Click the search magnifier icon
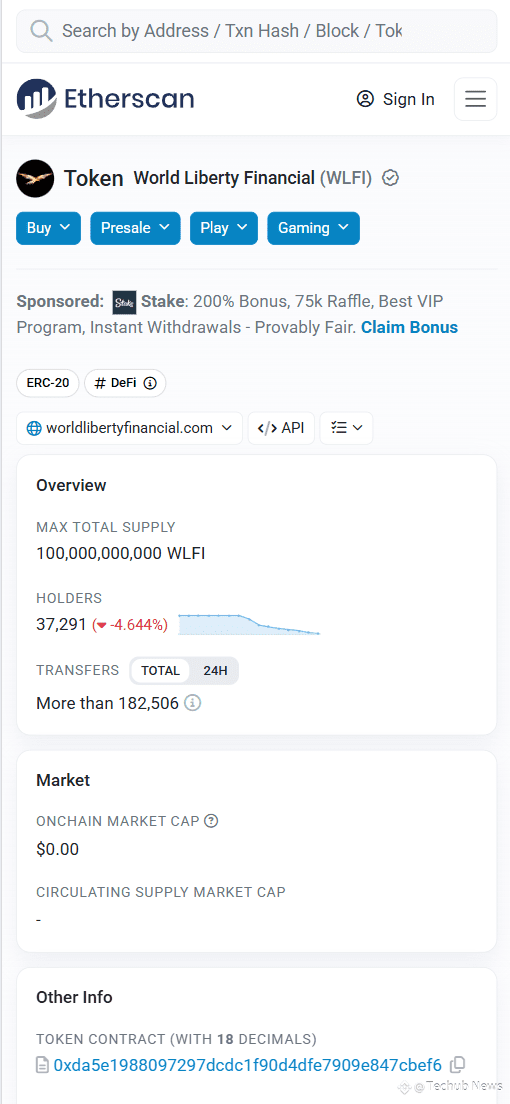This screenshot has height=1104, width=510. click(x=42, y=31)
